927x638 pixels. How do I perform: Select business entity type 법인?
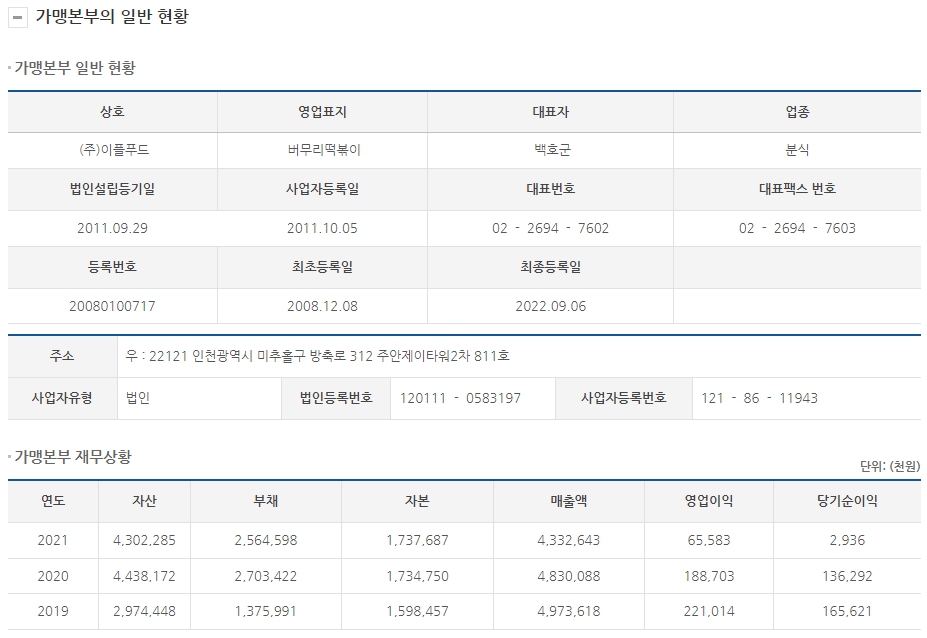pyautogui.click(x=138, y=398)
